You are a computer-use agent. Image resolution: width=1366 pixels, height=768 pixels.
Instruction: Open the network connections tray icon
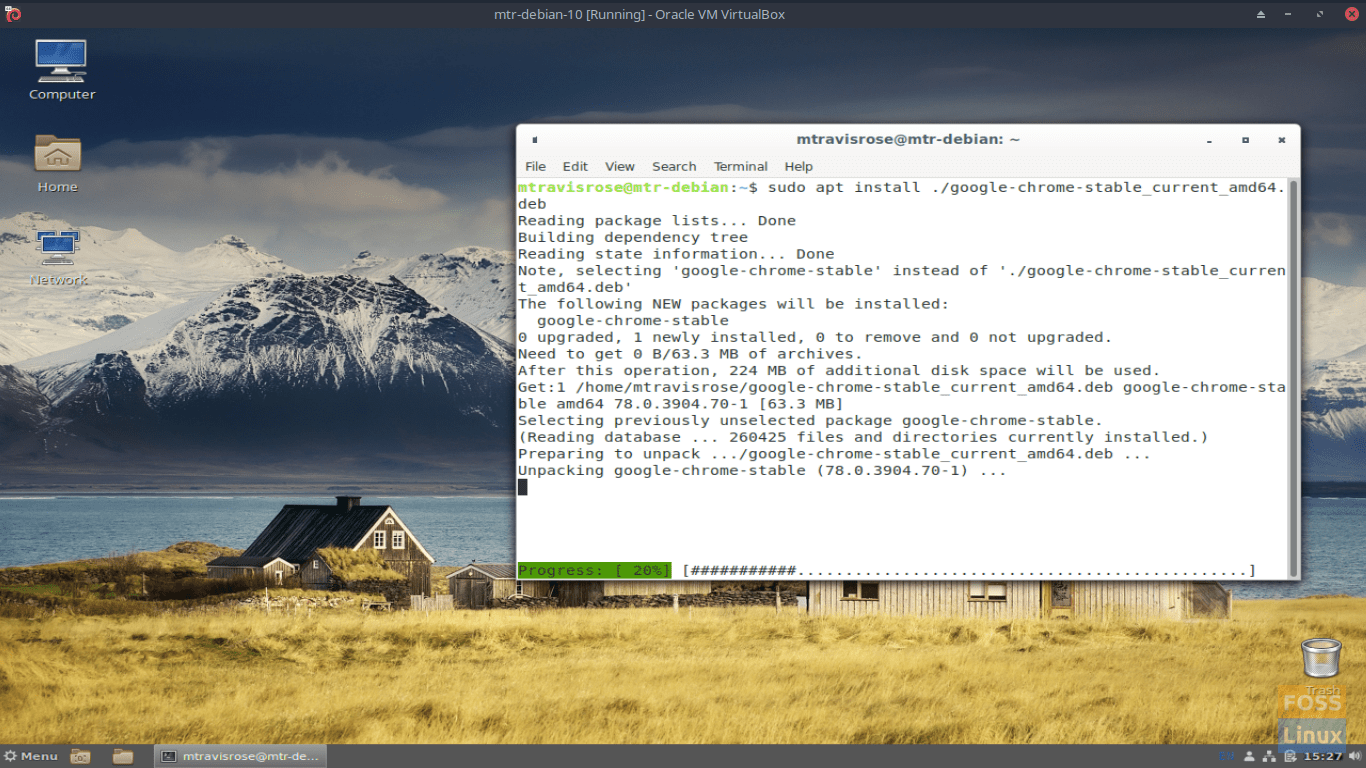click(x=1269, y=756)
